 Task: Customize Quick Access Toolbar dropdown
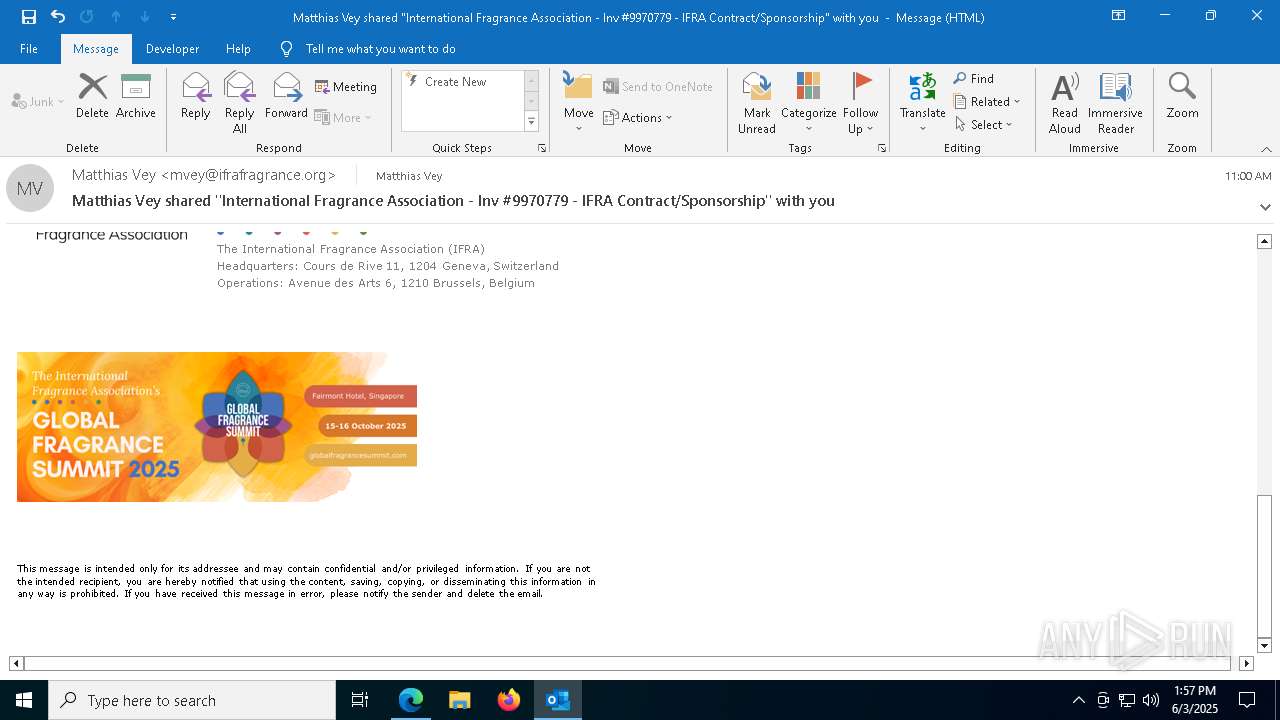[173, 17]
